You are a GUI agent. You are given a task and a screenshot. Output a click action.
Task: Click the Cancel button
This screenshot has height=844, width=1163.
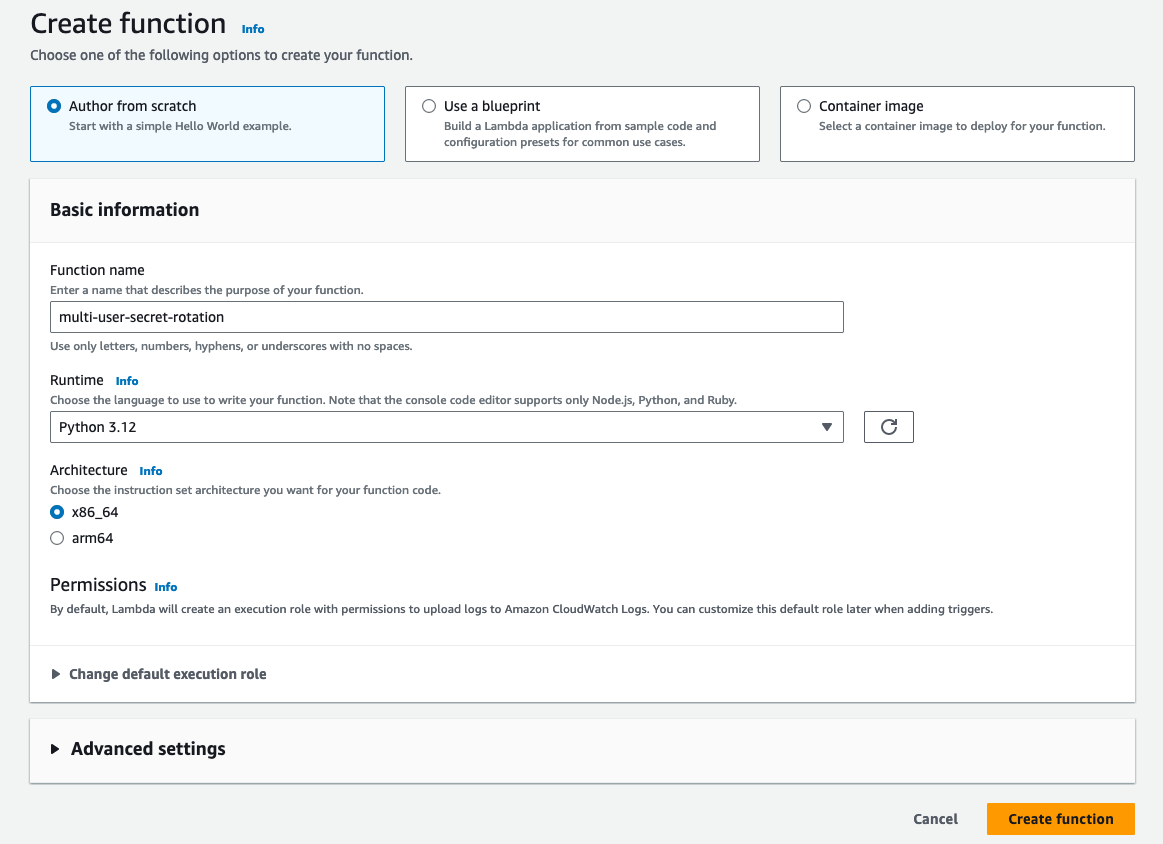tap(934, 818)
